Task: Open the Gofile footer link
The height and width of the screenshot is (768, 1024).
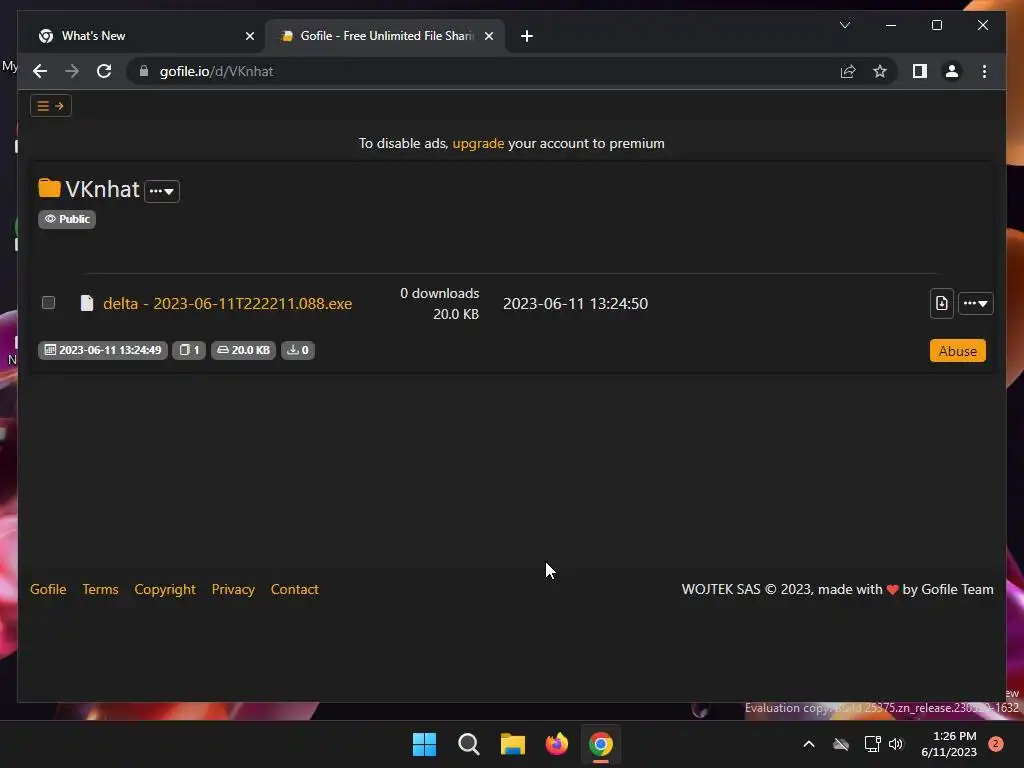Action: (48, 589)
